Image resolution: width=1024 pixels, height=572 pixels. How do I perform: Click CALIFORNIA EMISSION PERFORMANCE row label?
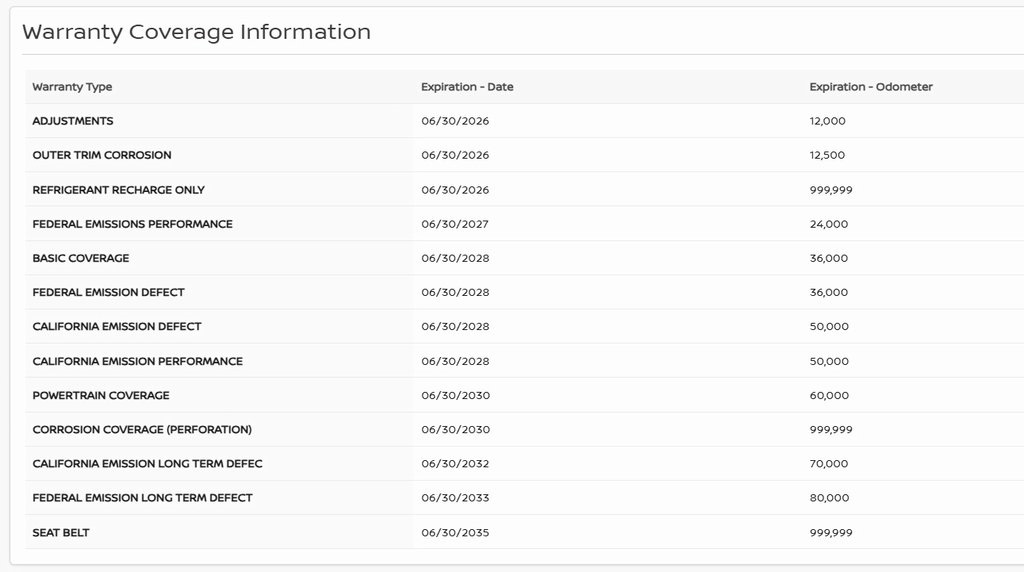click(x=137, y=361)
